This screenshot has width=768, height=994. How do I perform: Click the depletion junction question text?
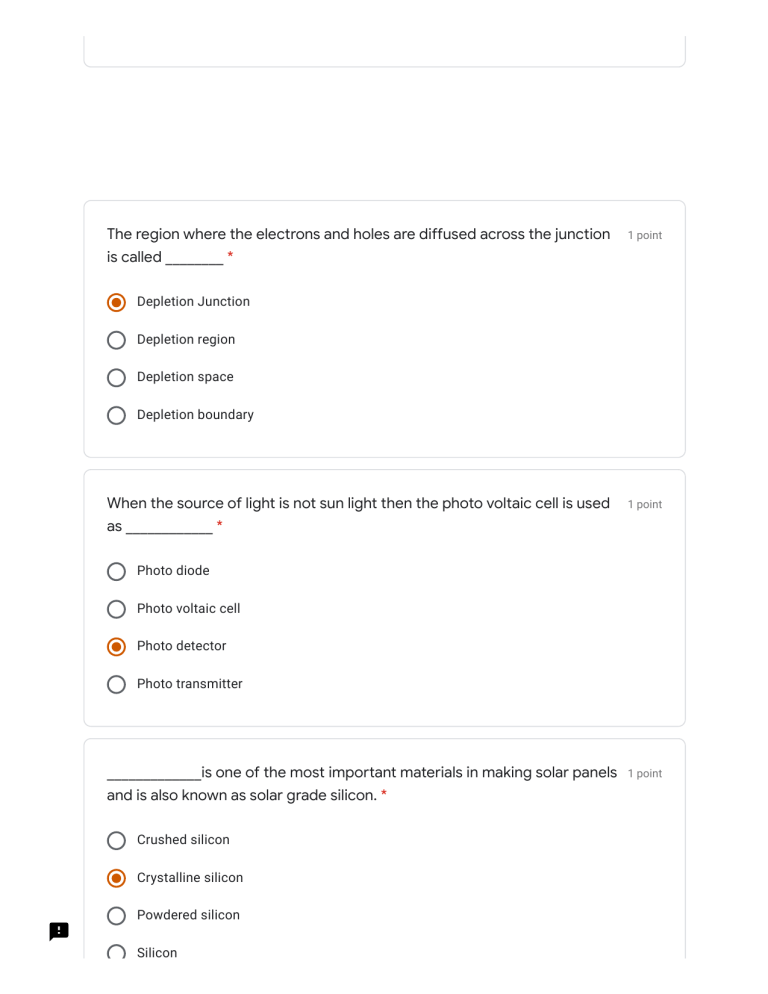[x=358, y=235]
